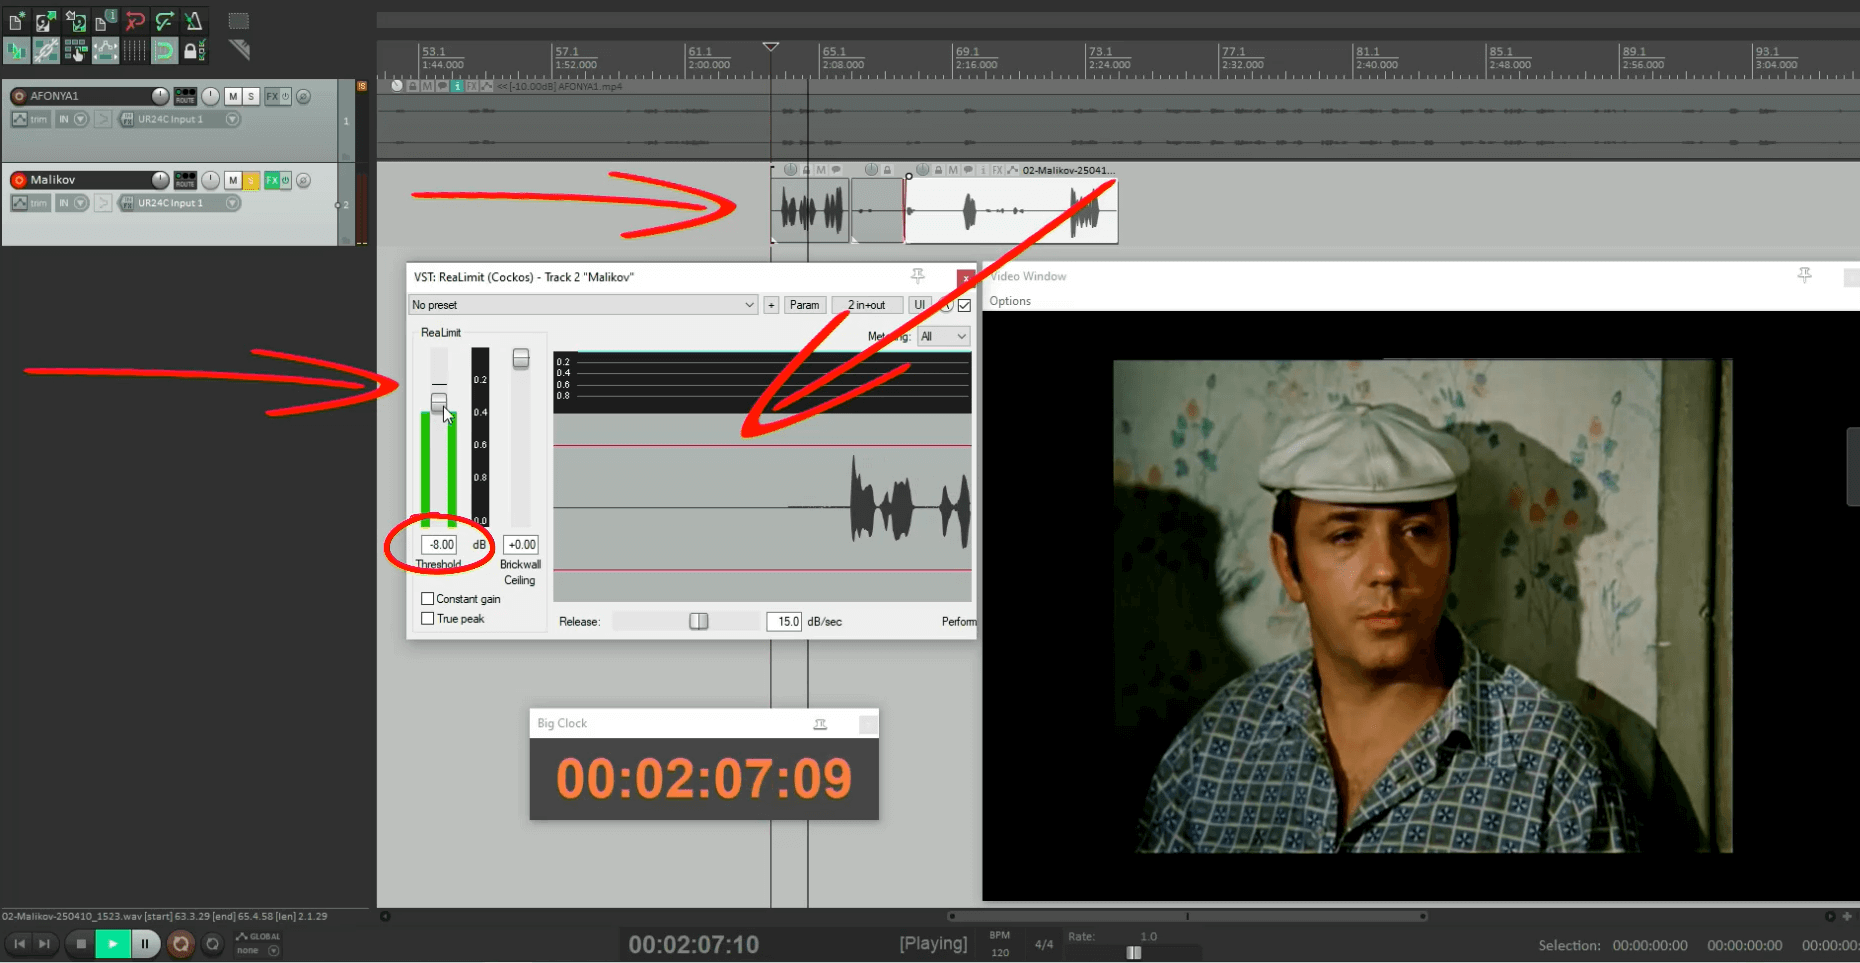Click the 2 in+out routing button
The width and height of the screenshot is (1860, 963).
click(867, 305)
